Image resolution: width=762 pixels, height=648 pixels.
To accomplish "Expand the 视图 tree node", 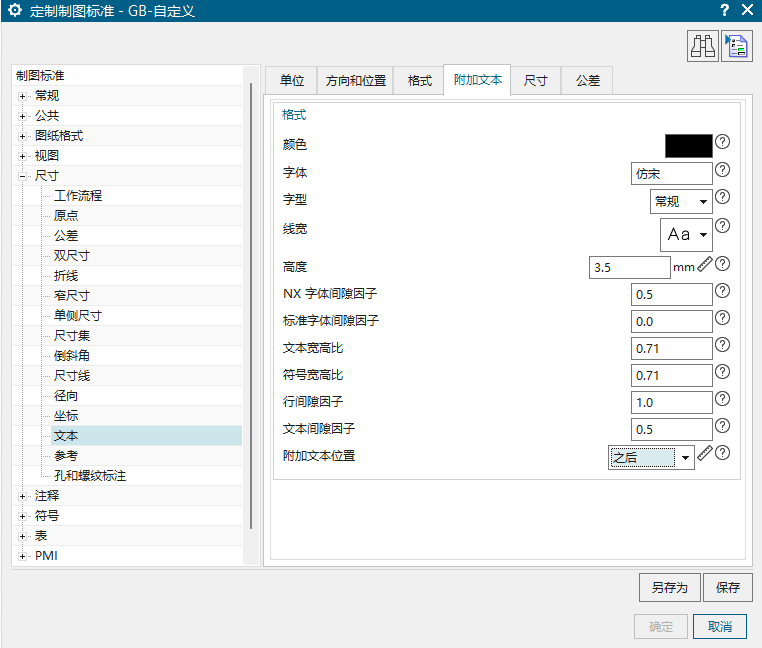I will click(22, 156).
